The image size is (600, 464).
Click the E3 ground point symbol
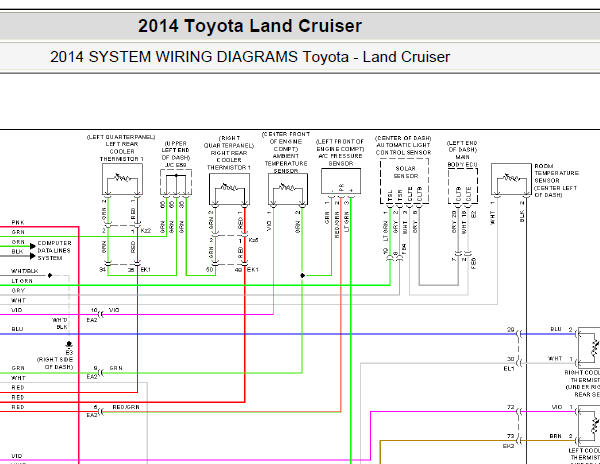coord(69,344)
